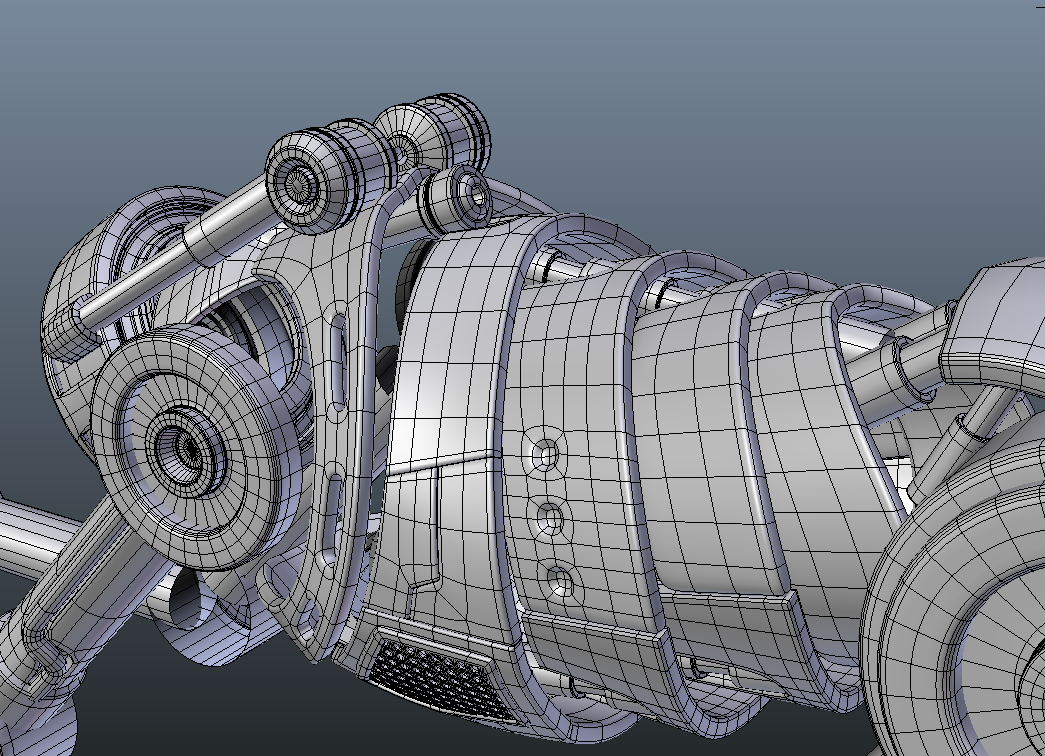Click the middle bolt hole on the armor band
Image resolution: width=1045 pixels, height=756 pixels.
coord(552,518)
